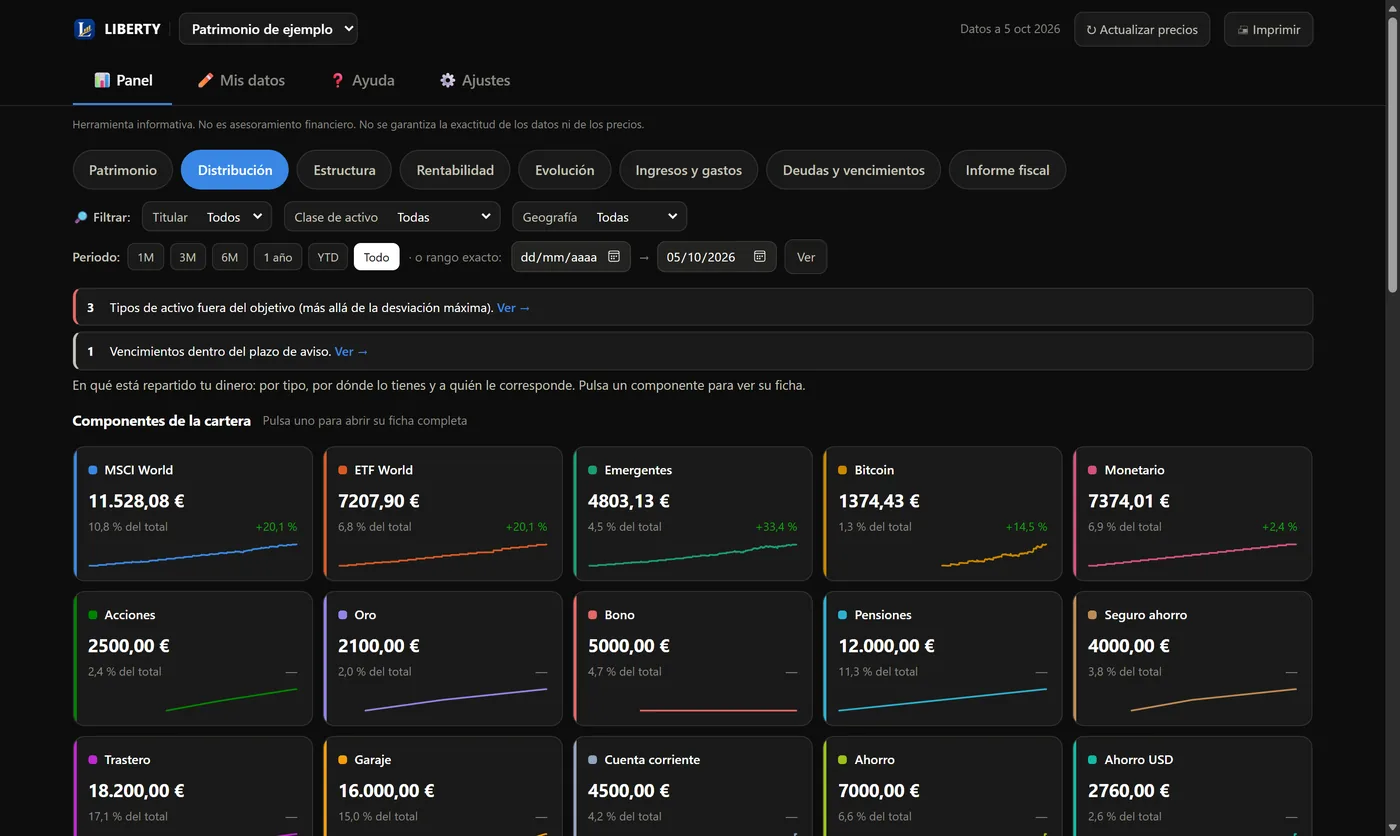The image size is (1400, 836).
Task: Open the Patrimonio section pill
Action: [x=123, y=170]
